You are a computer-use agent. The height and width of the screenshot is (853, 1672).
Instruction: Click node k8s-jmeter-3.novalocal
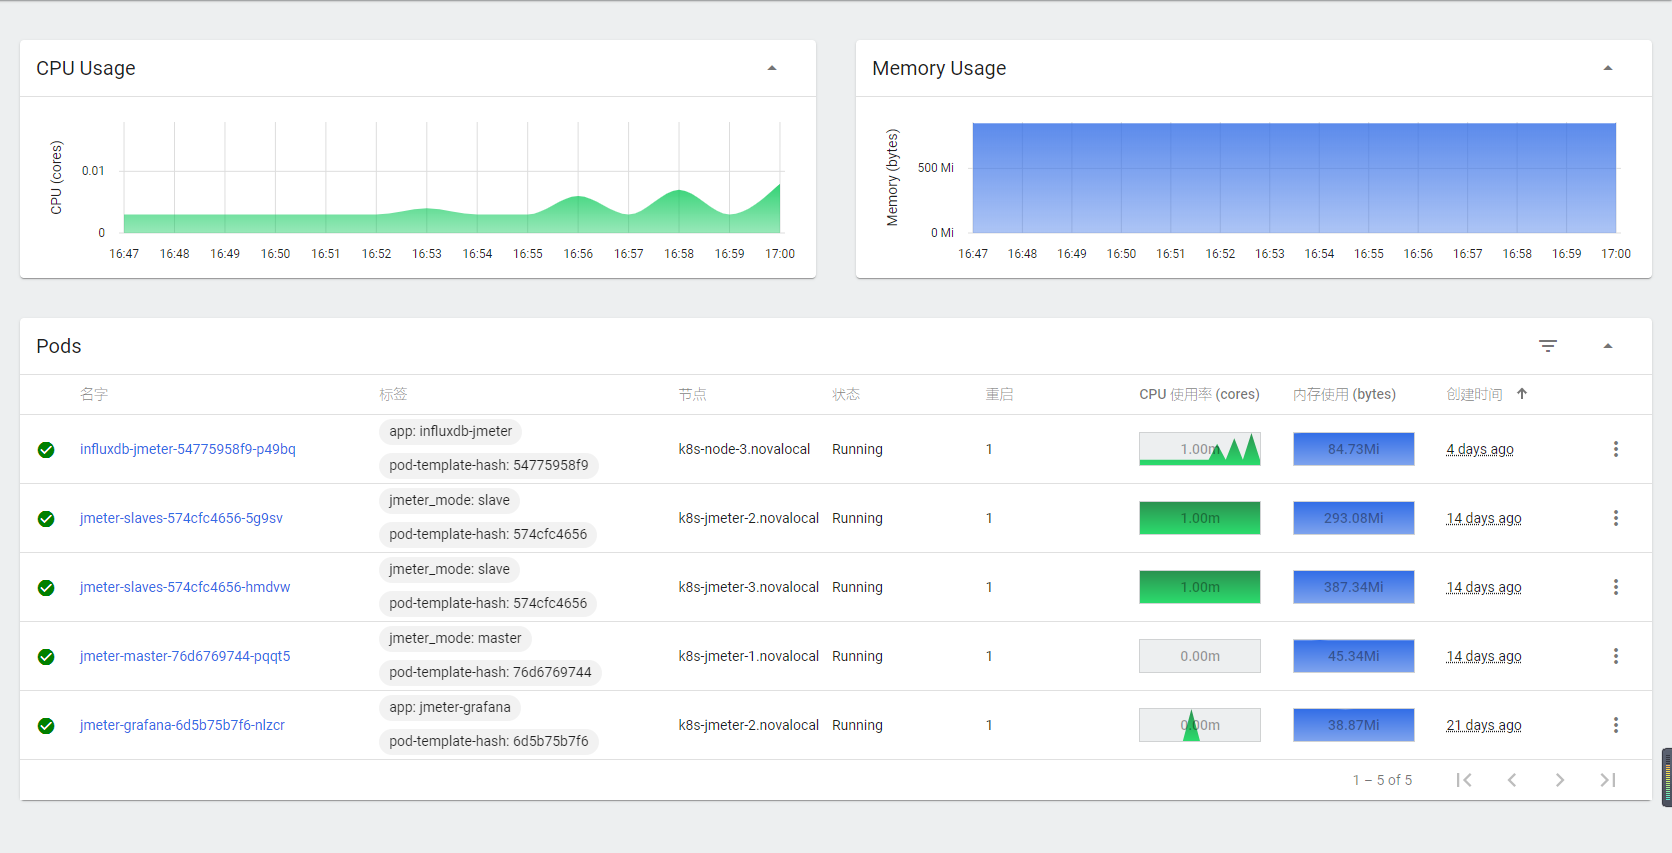(x=748, y=587)
